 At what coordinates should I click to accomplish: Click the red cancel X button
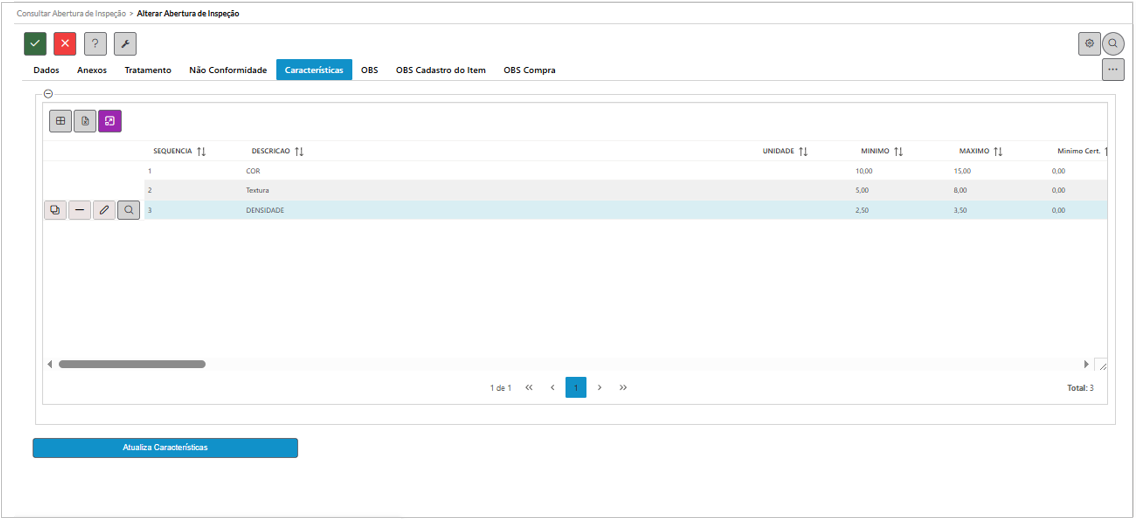point(65,44)
